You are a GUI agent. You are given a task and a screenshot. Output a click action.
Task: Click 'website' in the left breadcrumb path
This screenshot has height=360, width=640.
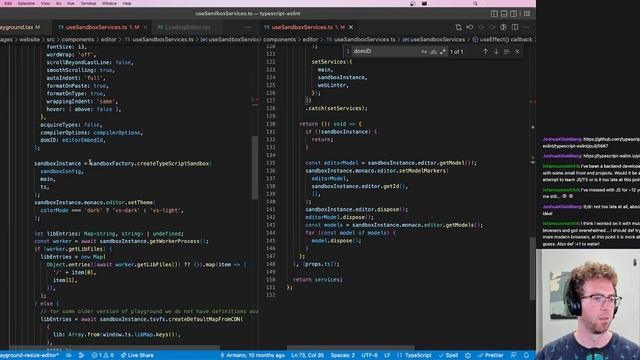click(30, 40)
